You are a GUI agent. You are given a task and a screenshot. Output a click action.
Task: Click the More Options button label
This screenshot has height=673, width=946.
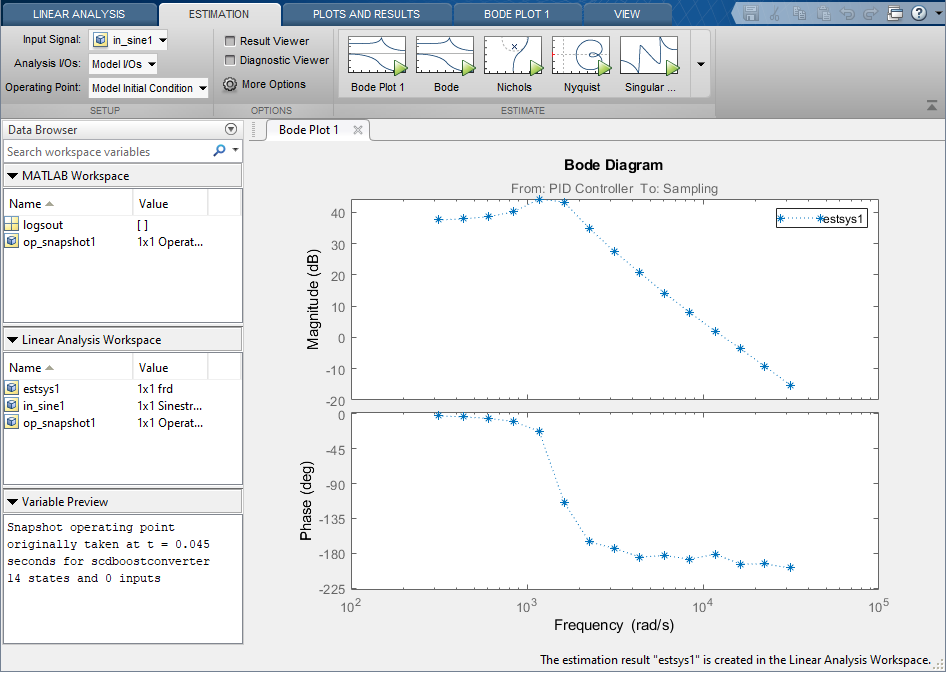(x=274, y=84)
